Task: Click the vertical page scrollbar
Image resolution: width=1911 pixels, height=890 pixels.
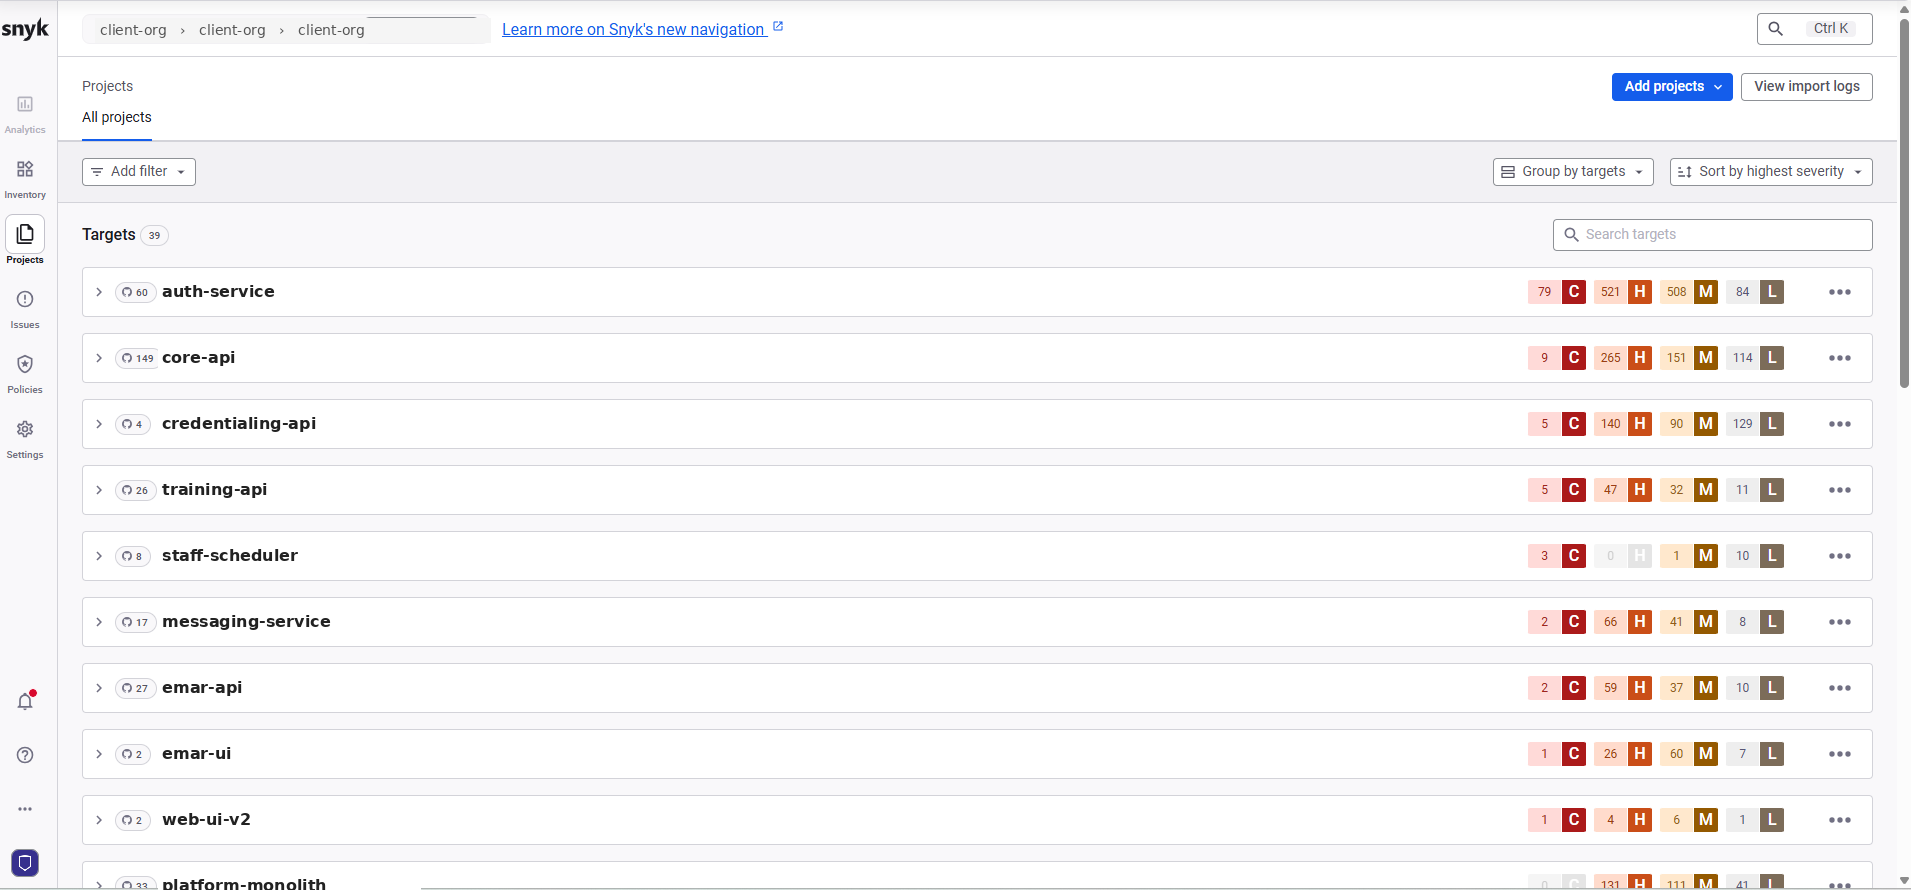Action: tap(1904, 203)
